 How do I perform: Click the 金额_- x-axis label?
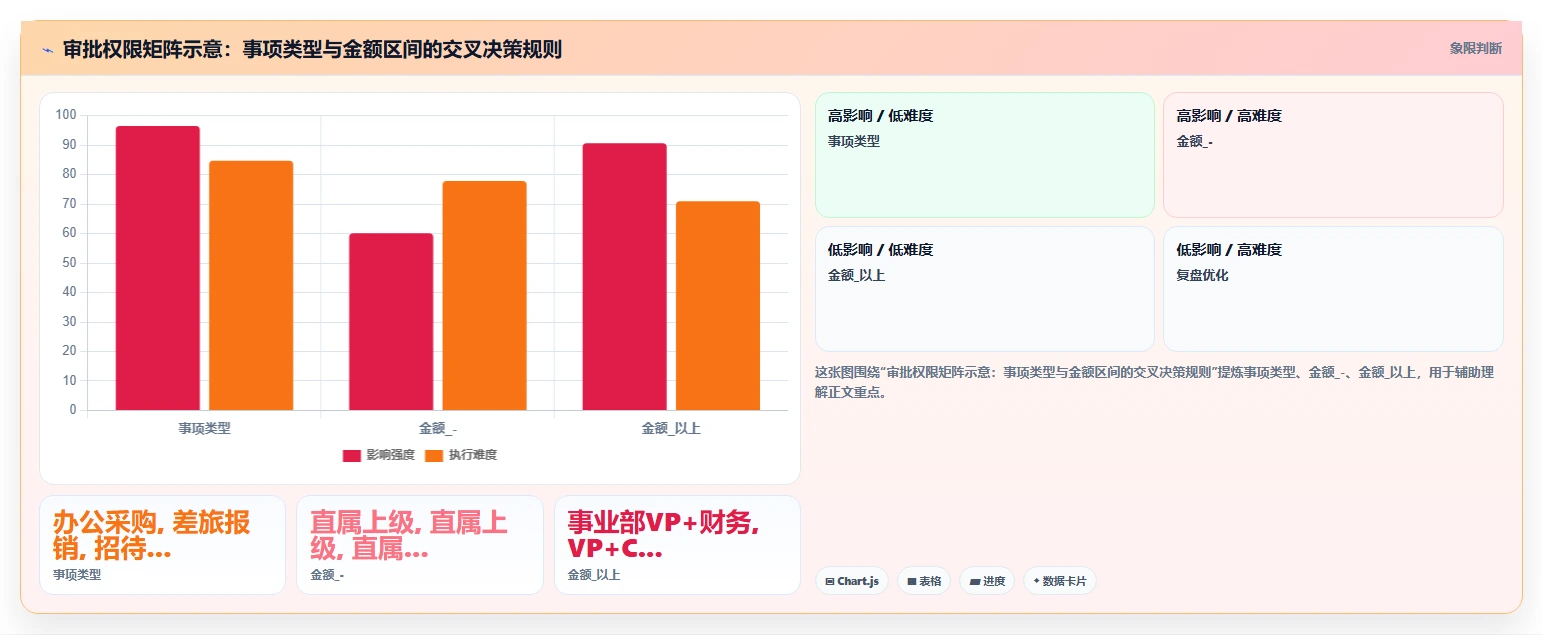[x=438, y=428]
